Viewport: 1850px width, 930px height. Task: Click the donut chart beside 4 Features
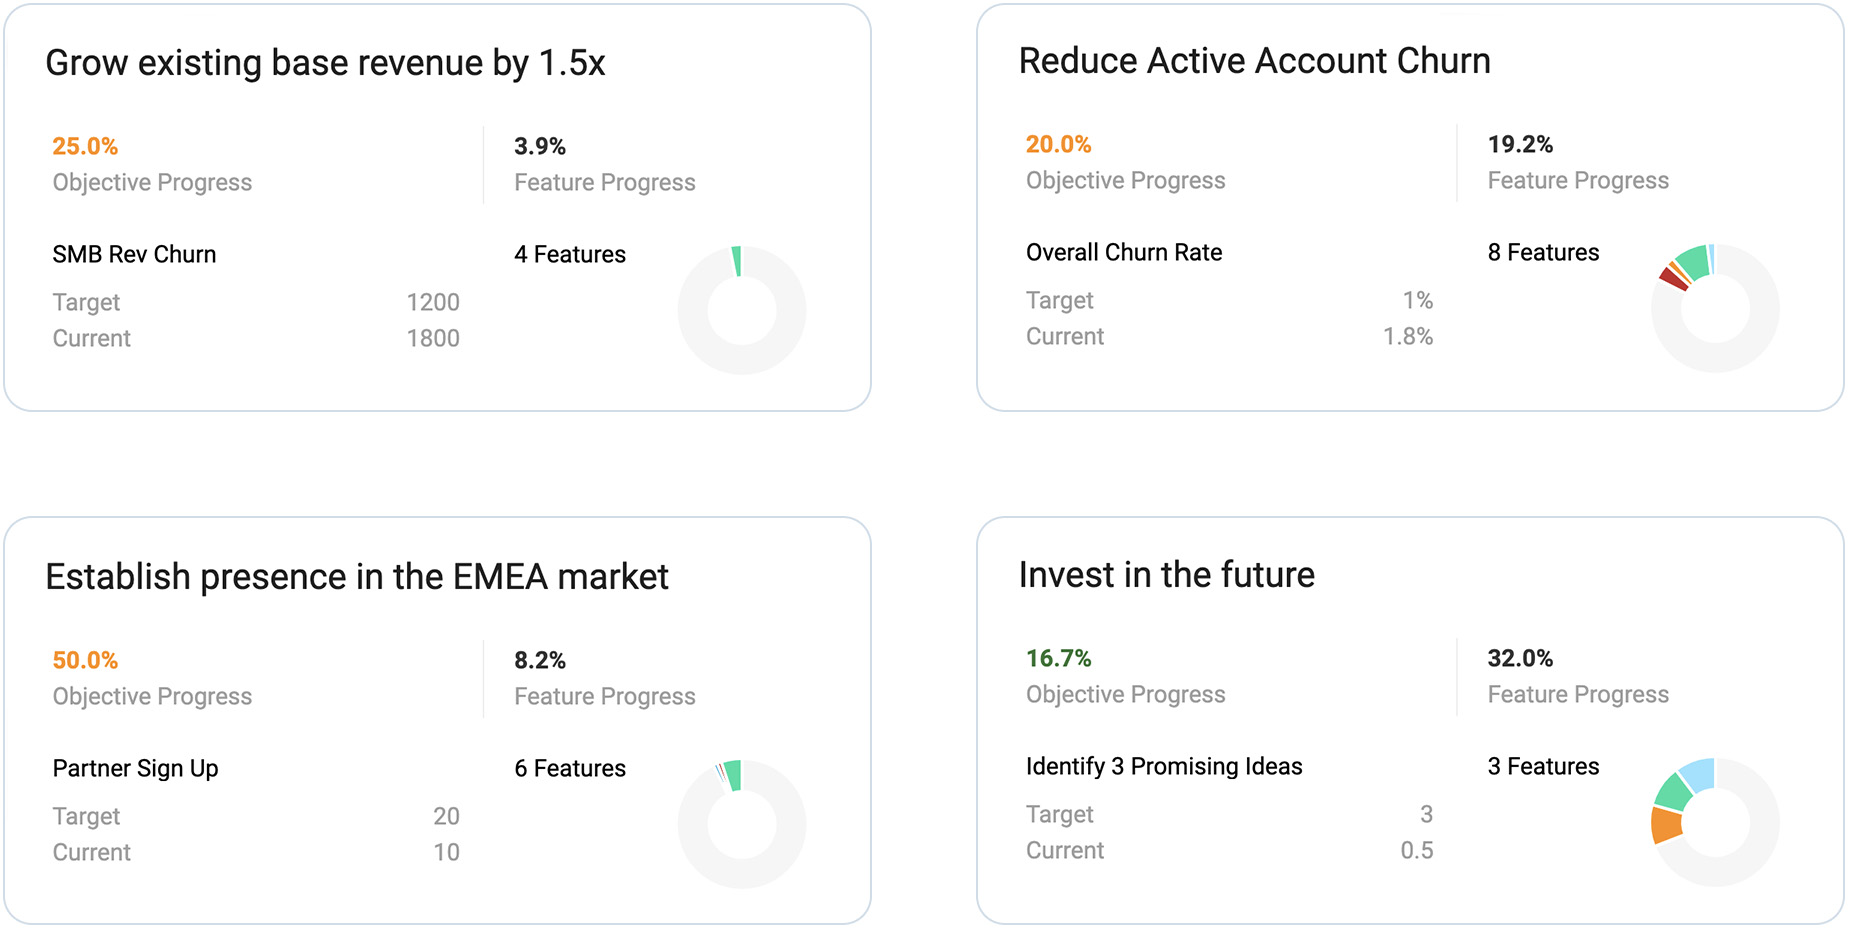(742, 310)
